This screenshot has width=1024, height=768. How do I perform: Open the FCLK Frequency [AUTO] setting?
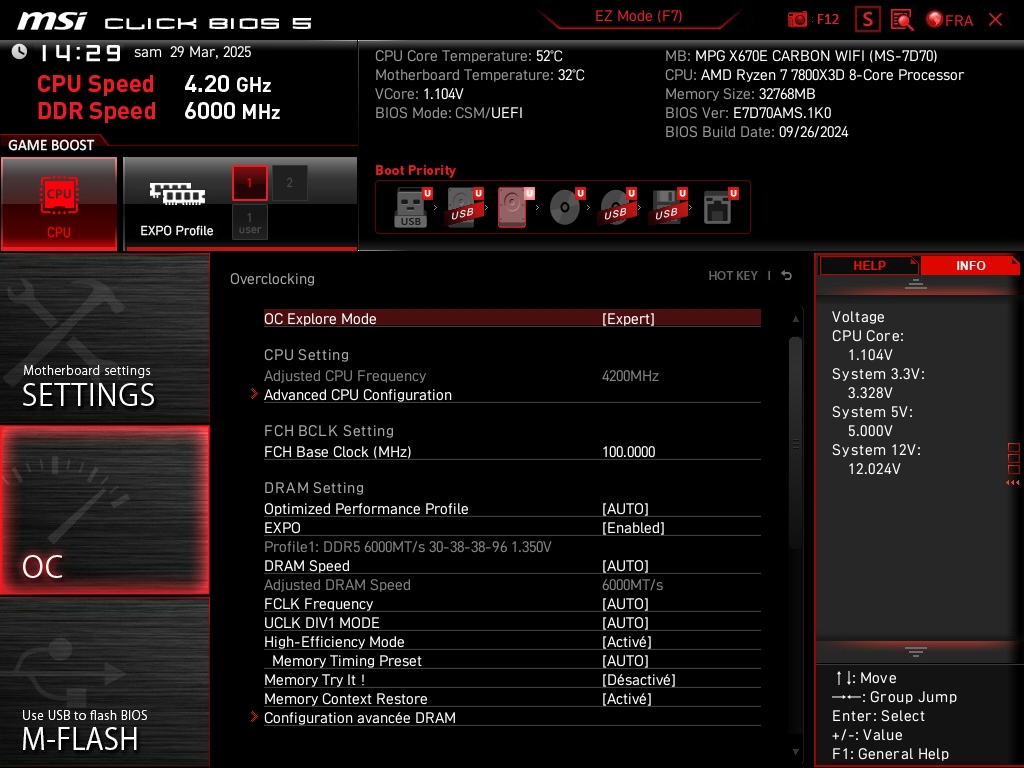click(512, 603)
